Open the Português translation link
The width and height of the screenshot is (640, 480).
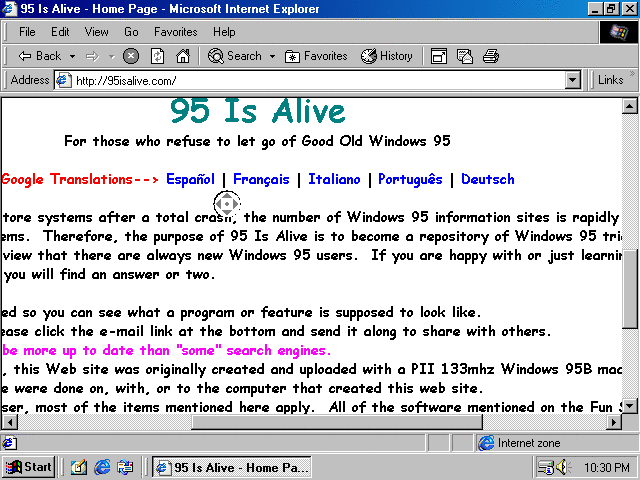point(410,179)
